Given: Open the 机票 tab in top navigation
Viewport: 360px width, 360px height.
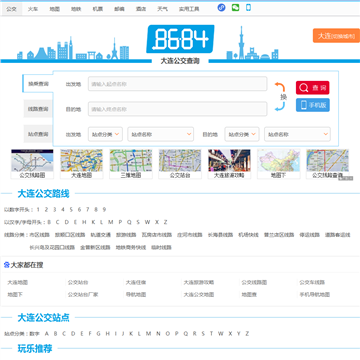Looking at the screenshot, I should 98,9.
